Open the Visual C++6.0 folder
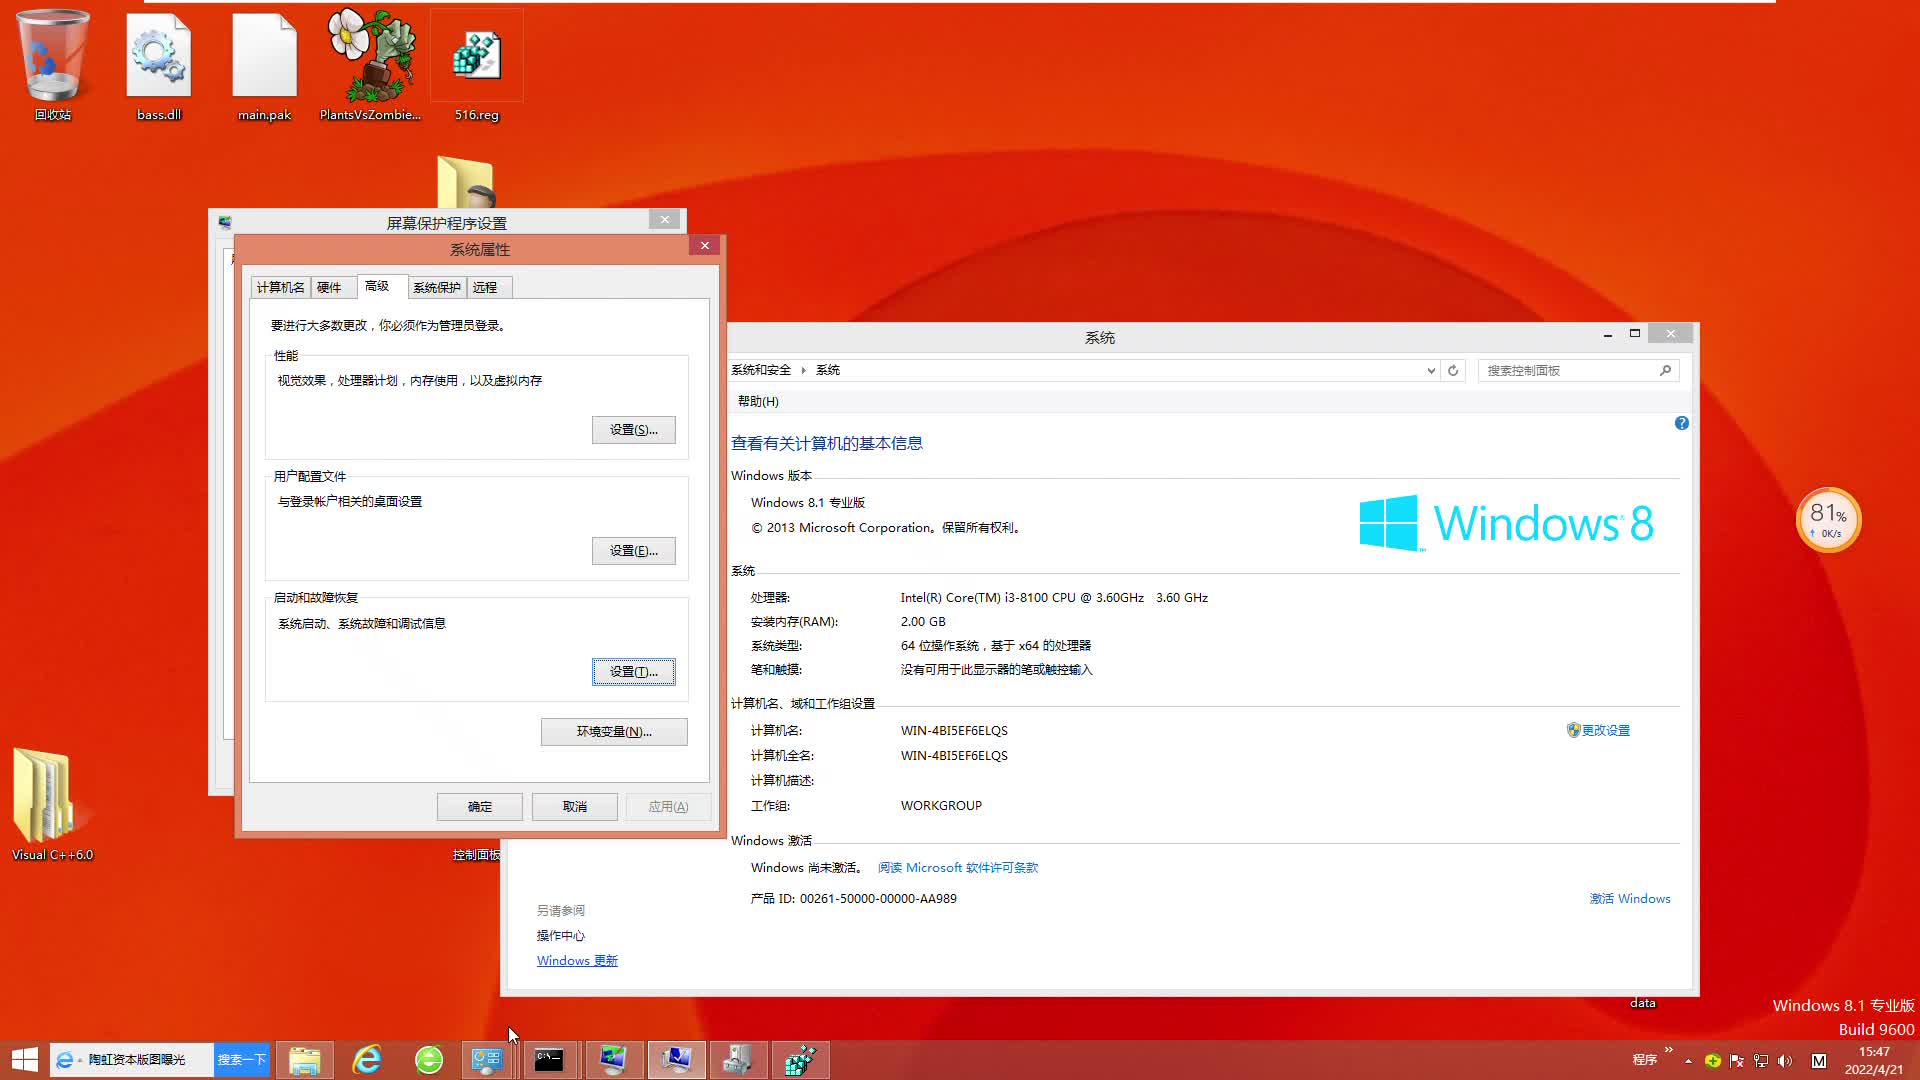 pyautogui.click(x=44, y=795)
